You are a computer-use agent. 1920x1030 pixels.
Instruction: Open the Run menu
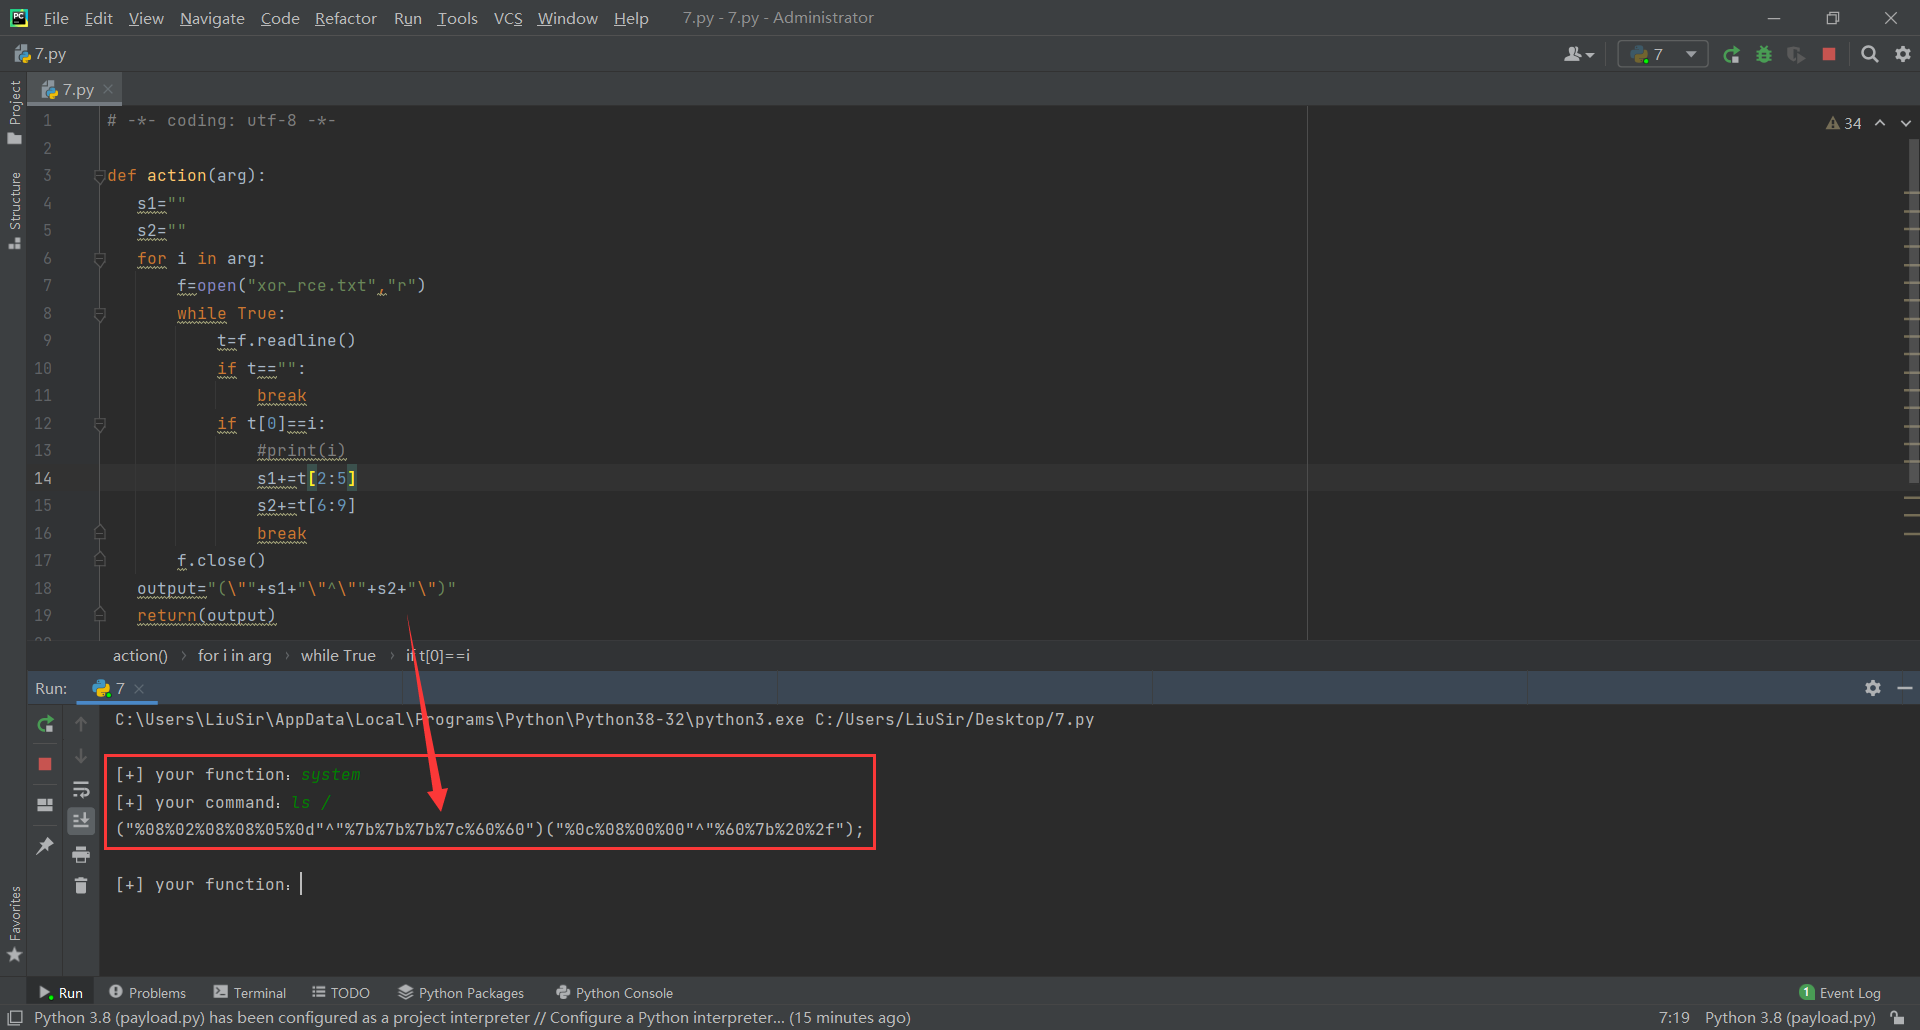pos(407,18)
